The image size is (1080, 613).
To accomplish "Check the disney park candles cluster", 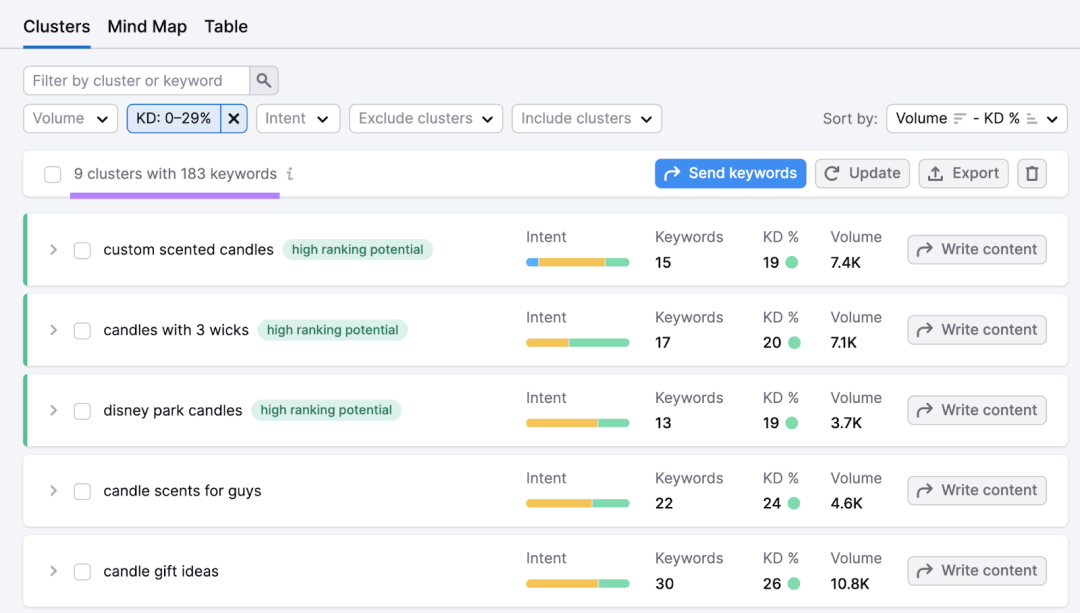I will coord(82,411).
